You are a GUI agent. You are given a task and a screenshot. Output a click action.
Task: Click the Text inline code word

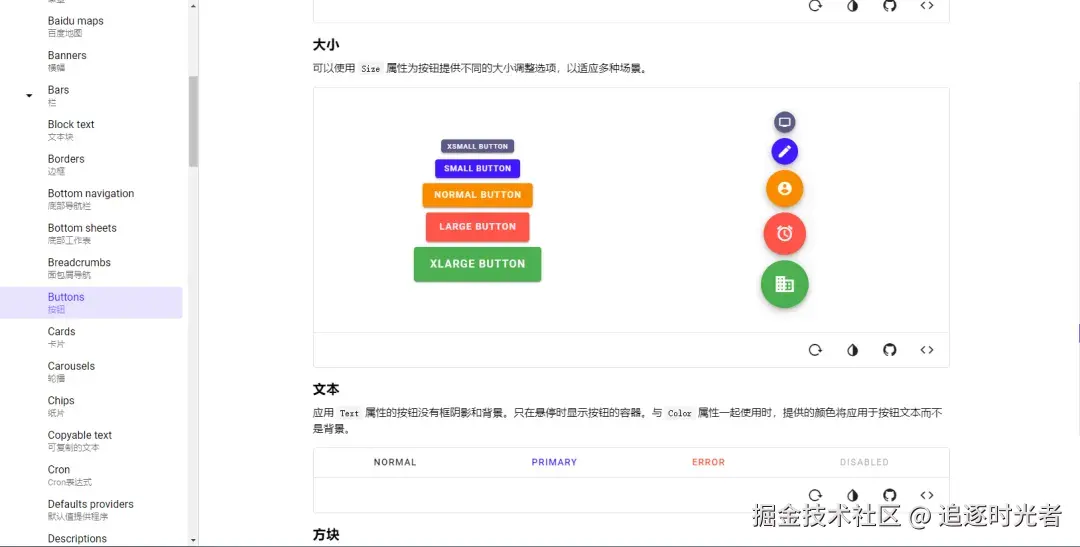pos(349,413)
